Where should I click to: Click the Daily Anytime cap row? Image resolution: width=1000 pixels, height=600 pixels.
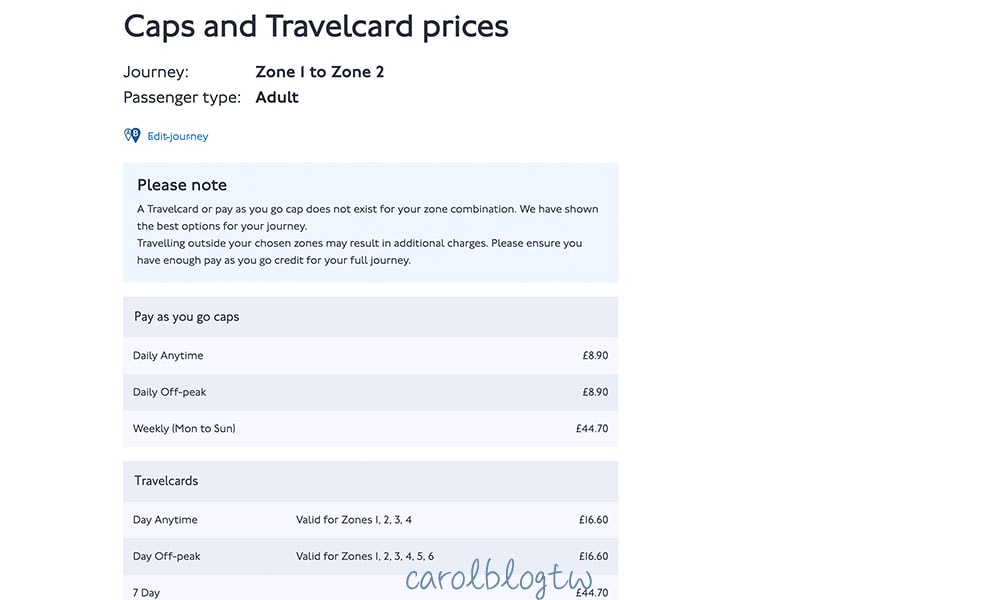(x=371, y=356)
